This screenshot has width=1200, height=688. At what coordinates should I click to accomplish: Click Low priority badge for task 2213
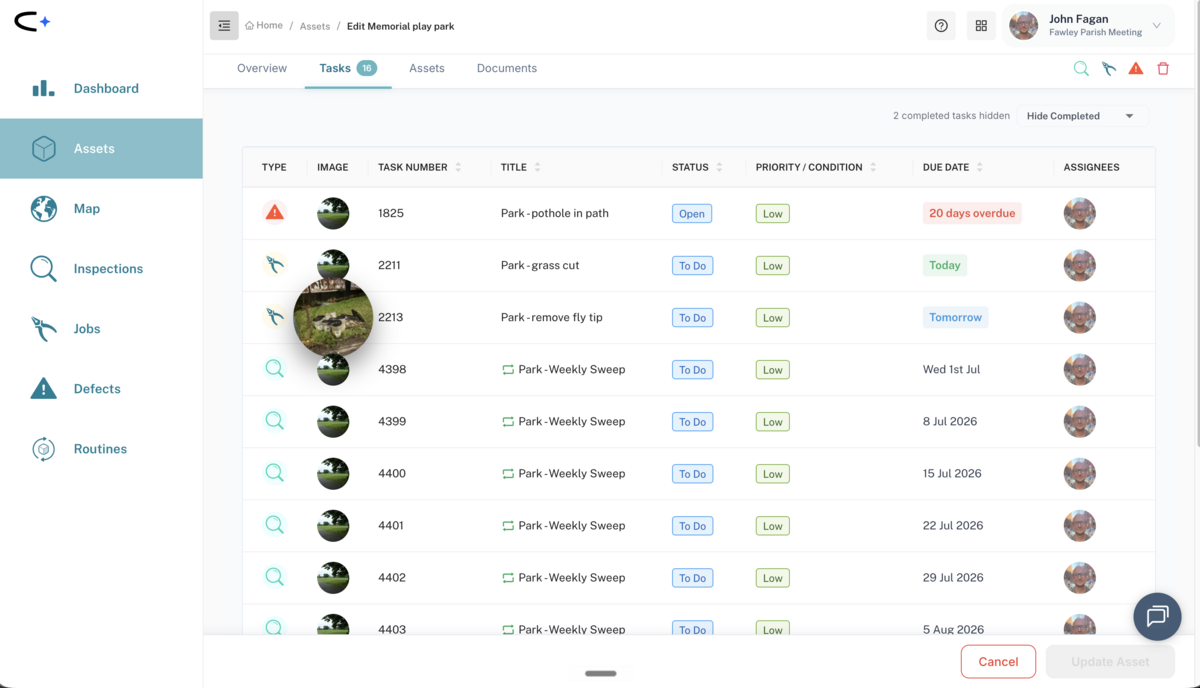click(773, 317)
